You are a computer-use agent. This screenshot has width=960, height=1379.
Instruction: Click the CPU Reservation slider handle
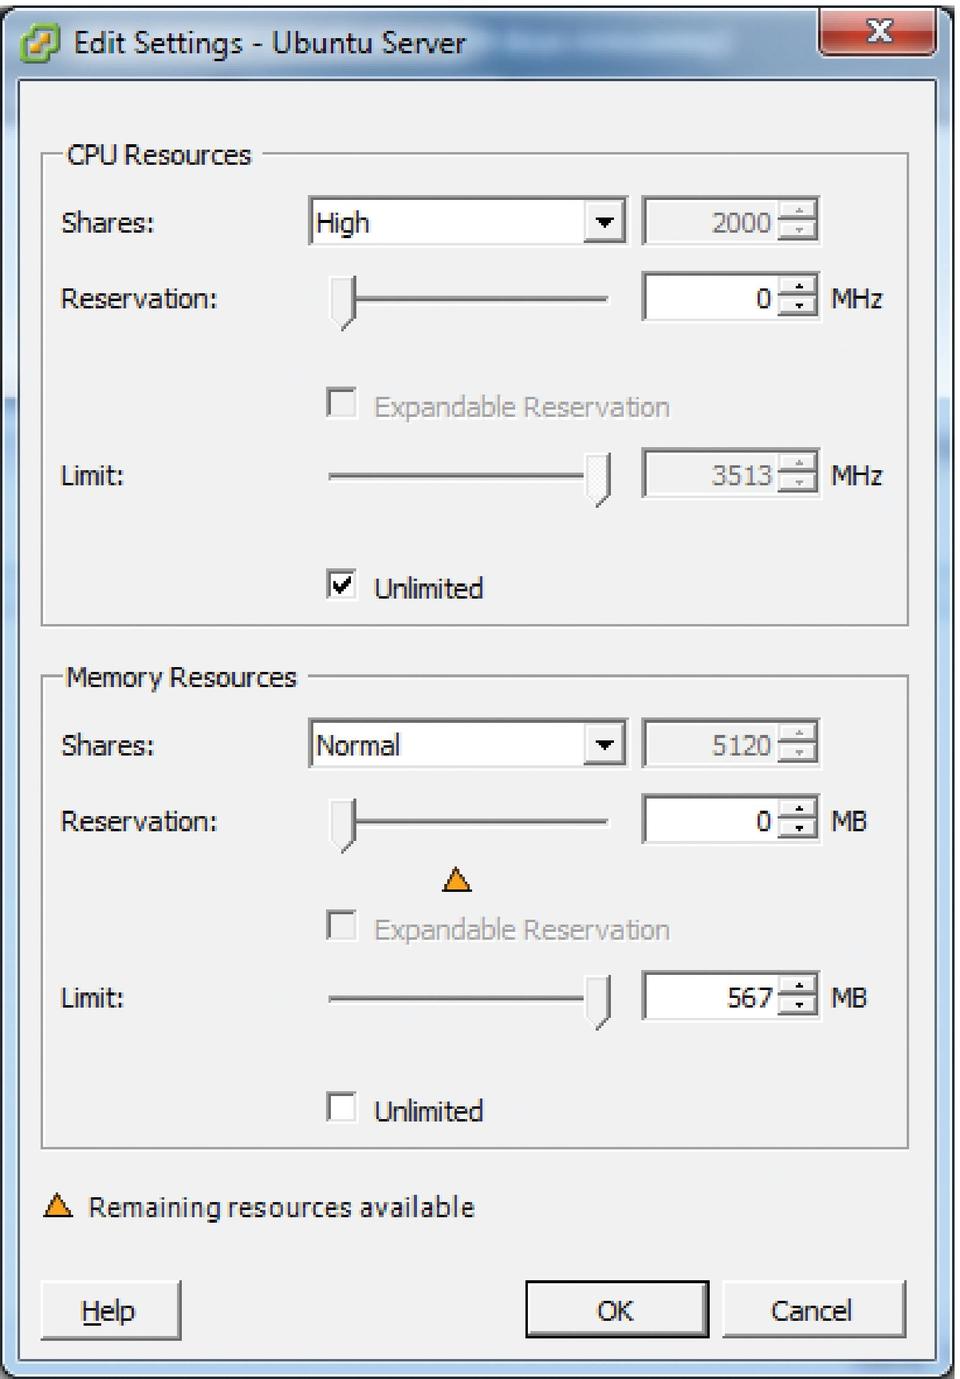(343, 300)
